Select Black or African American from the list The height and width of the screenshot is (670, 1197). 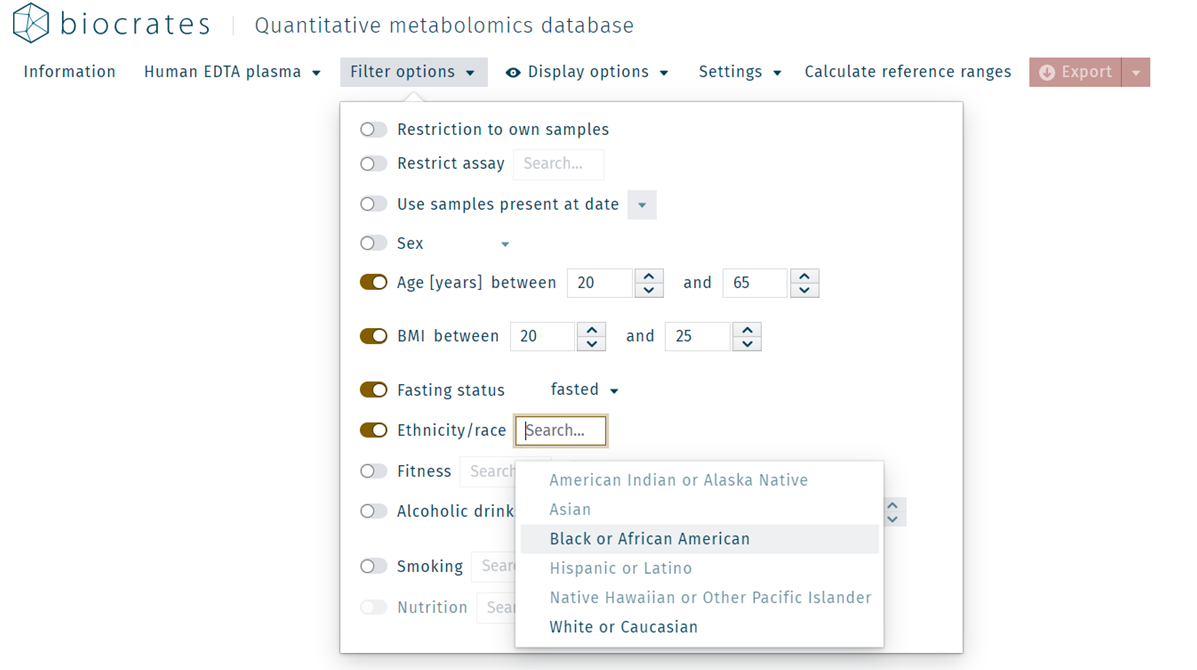click(x=651, y=538)
